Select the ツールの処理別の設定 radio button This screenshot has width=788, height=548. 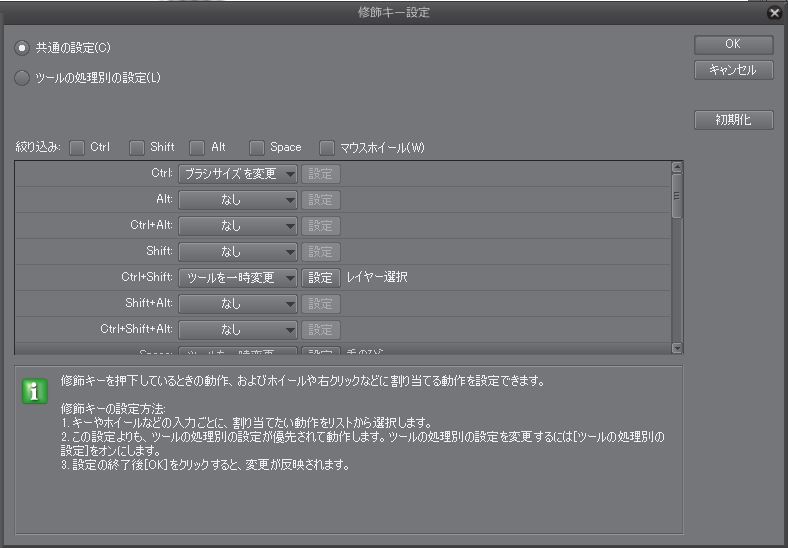pos(22,78)
